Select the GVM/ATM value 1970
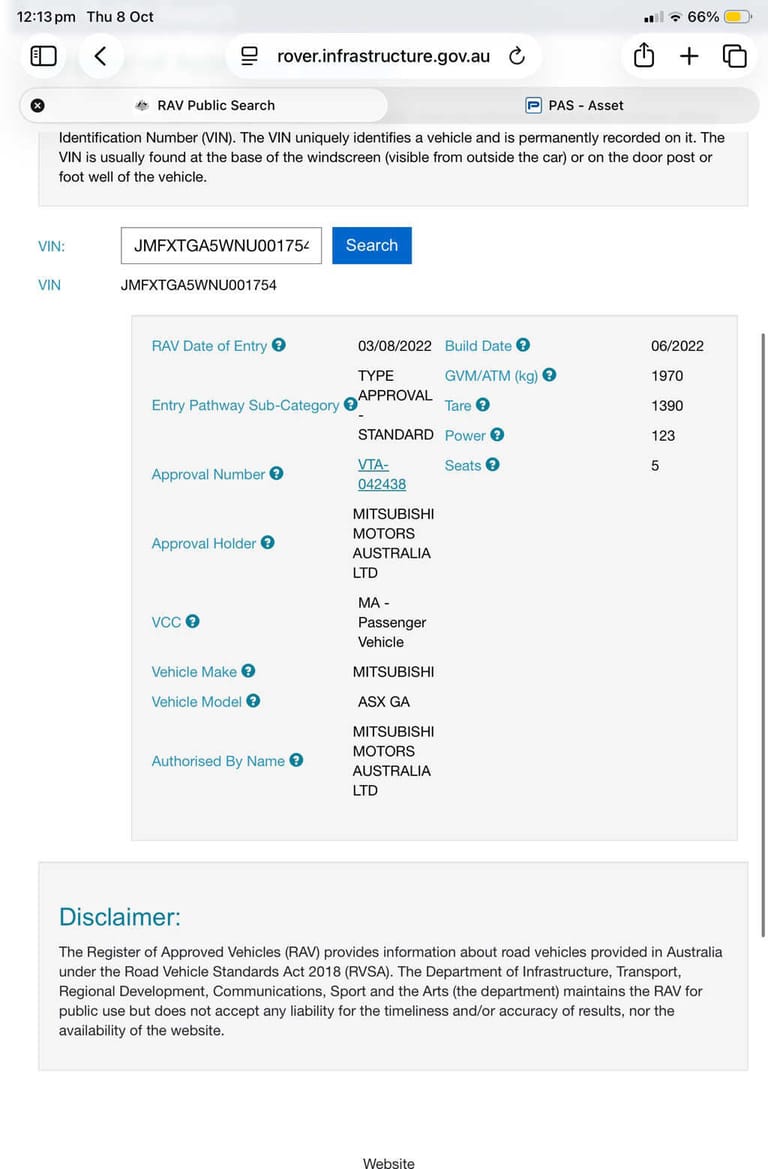Screen dimensions: 768x1169 point(667,376)
